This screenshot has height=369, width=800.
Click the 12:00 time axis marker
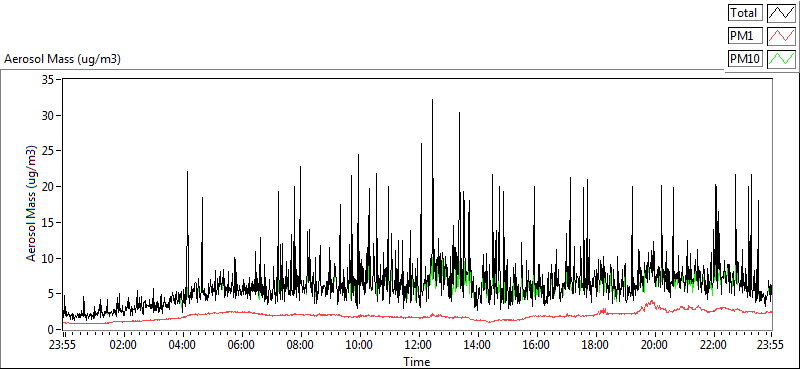(x=418, y=344)
